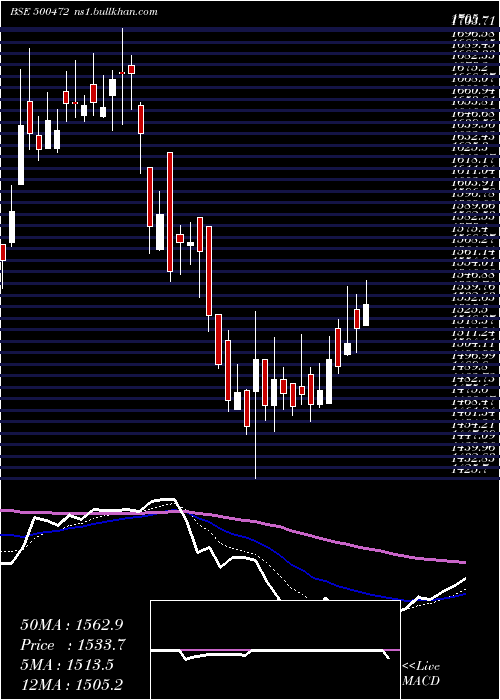The image size is (500, 700).
Task: Click the 1496.99 price axis label
Action: 473,356
